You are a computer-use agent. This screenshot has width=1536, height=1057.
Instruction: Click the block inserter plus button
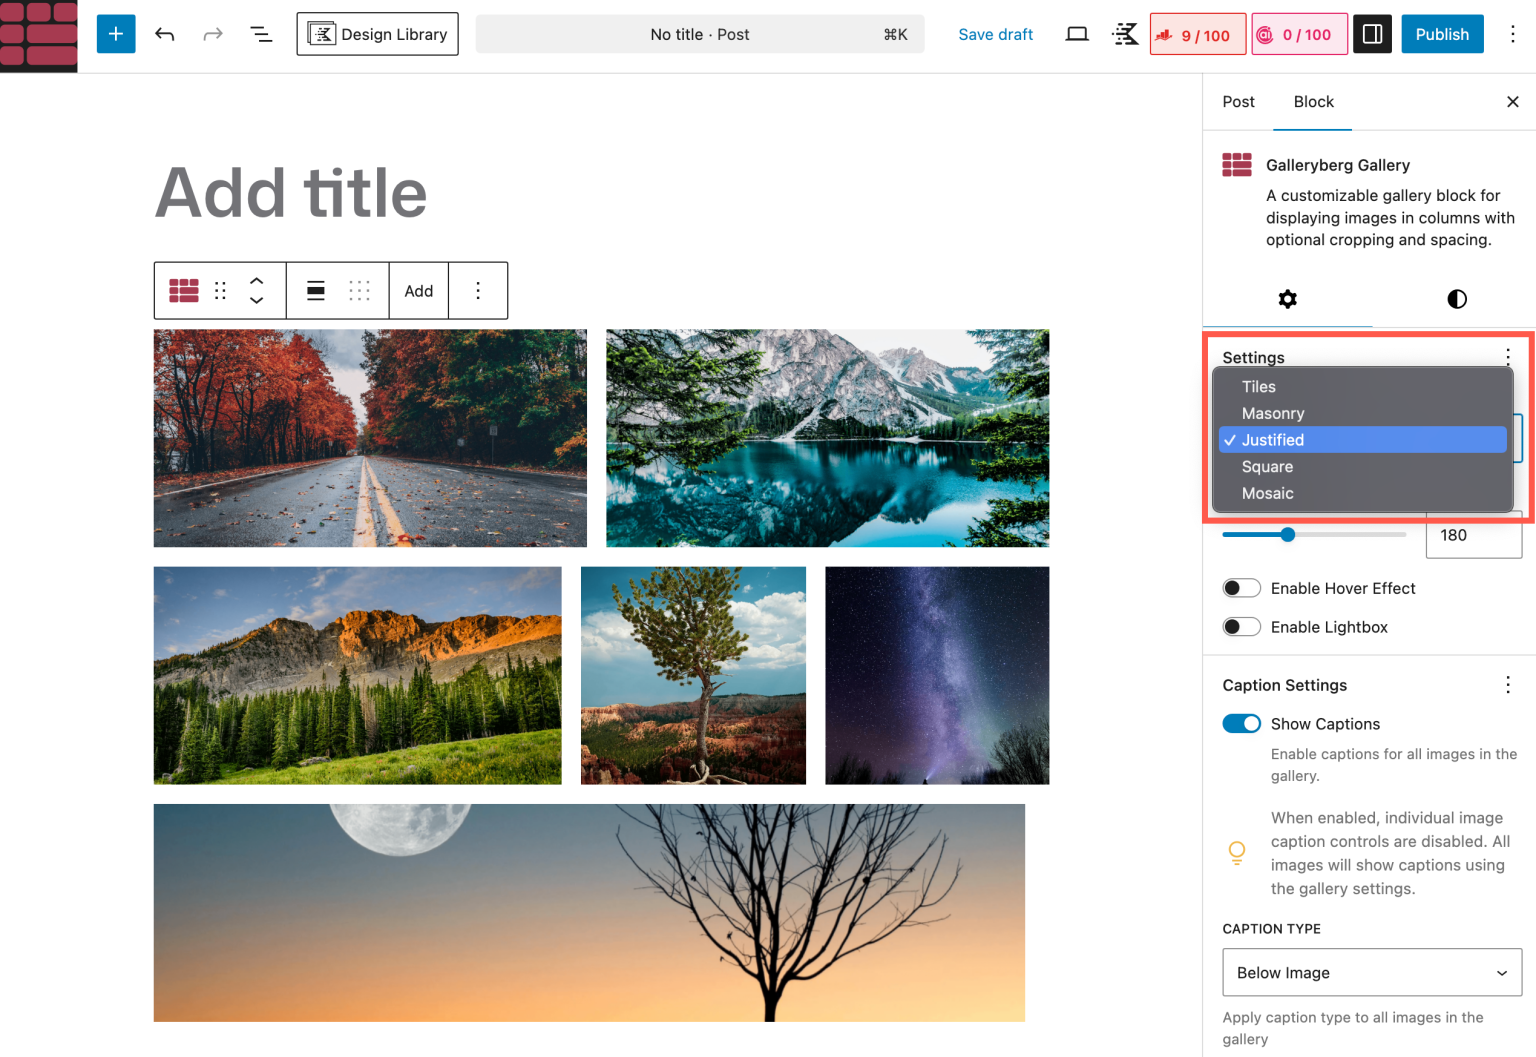[116, 34]
